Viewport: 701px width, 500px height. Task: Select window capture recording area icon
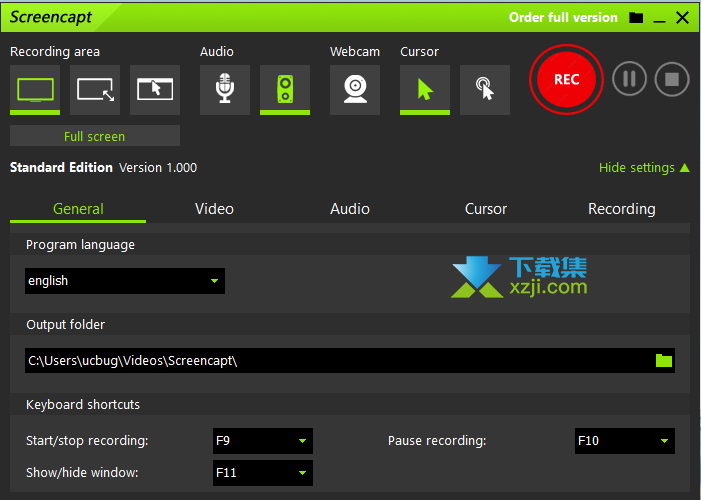pyautogui.click(x=155, y=89)
